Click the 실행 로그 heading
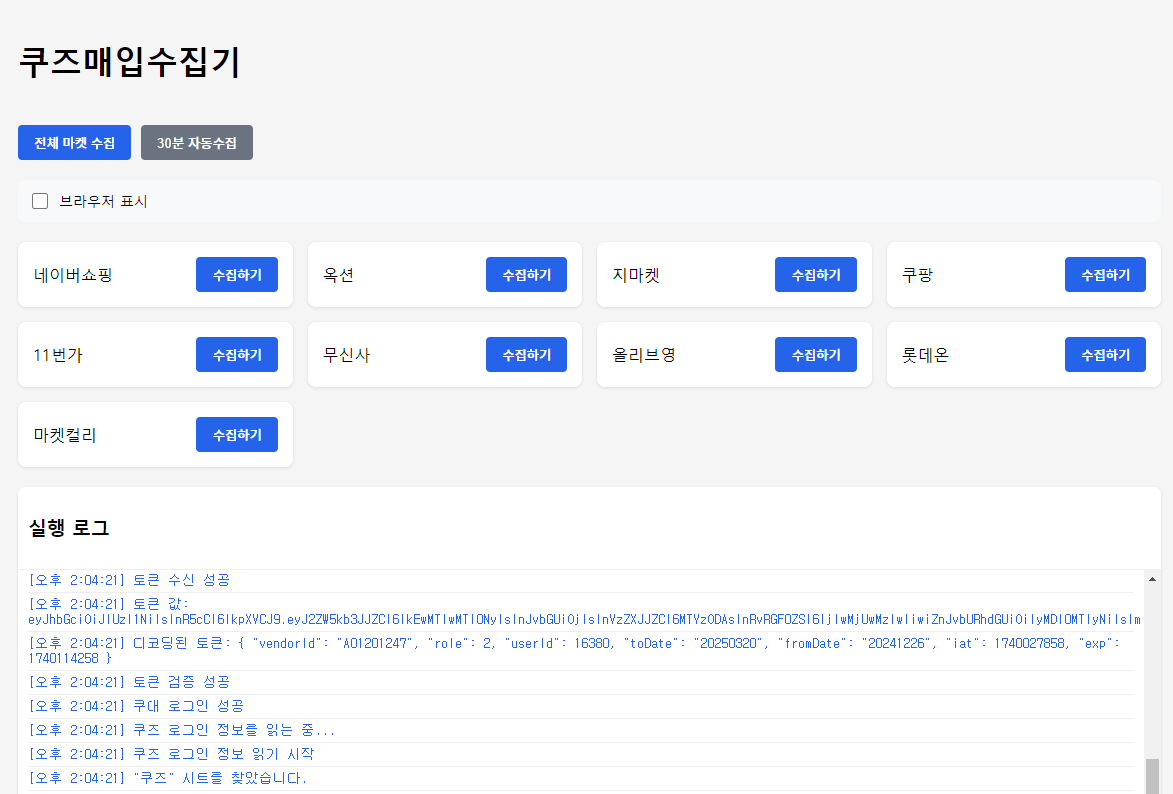 [69, 528]
